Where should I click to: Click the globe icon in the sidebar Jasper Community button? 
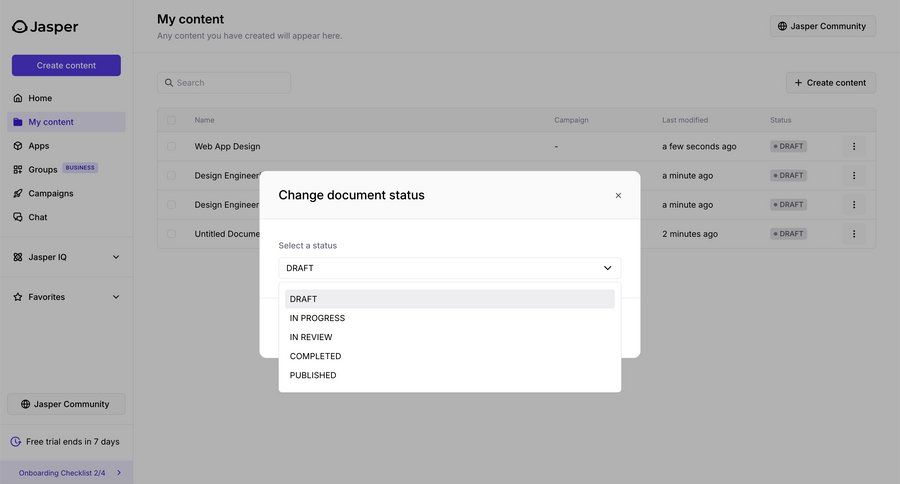(25, 404)
